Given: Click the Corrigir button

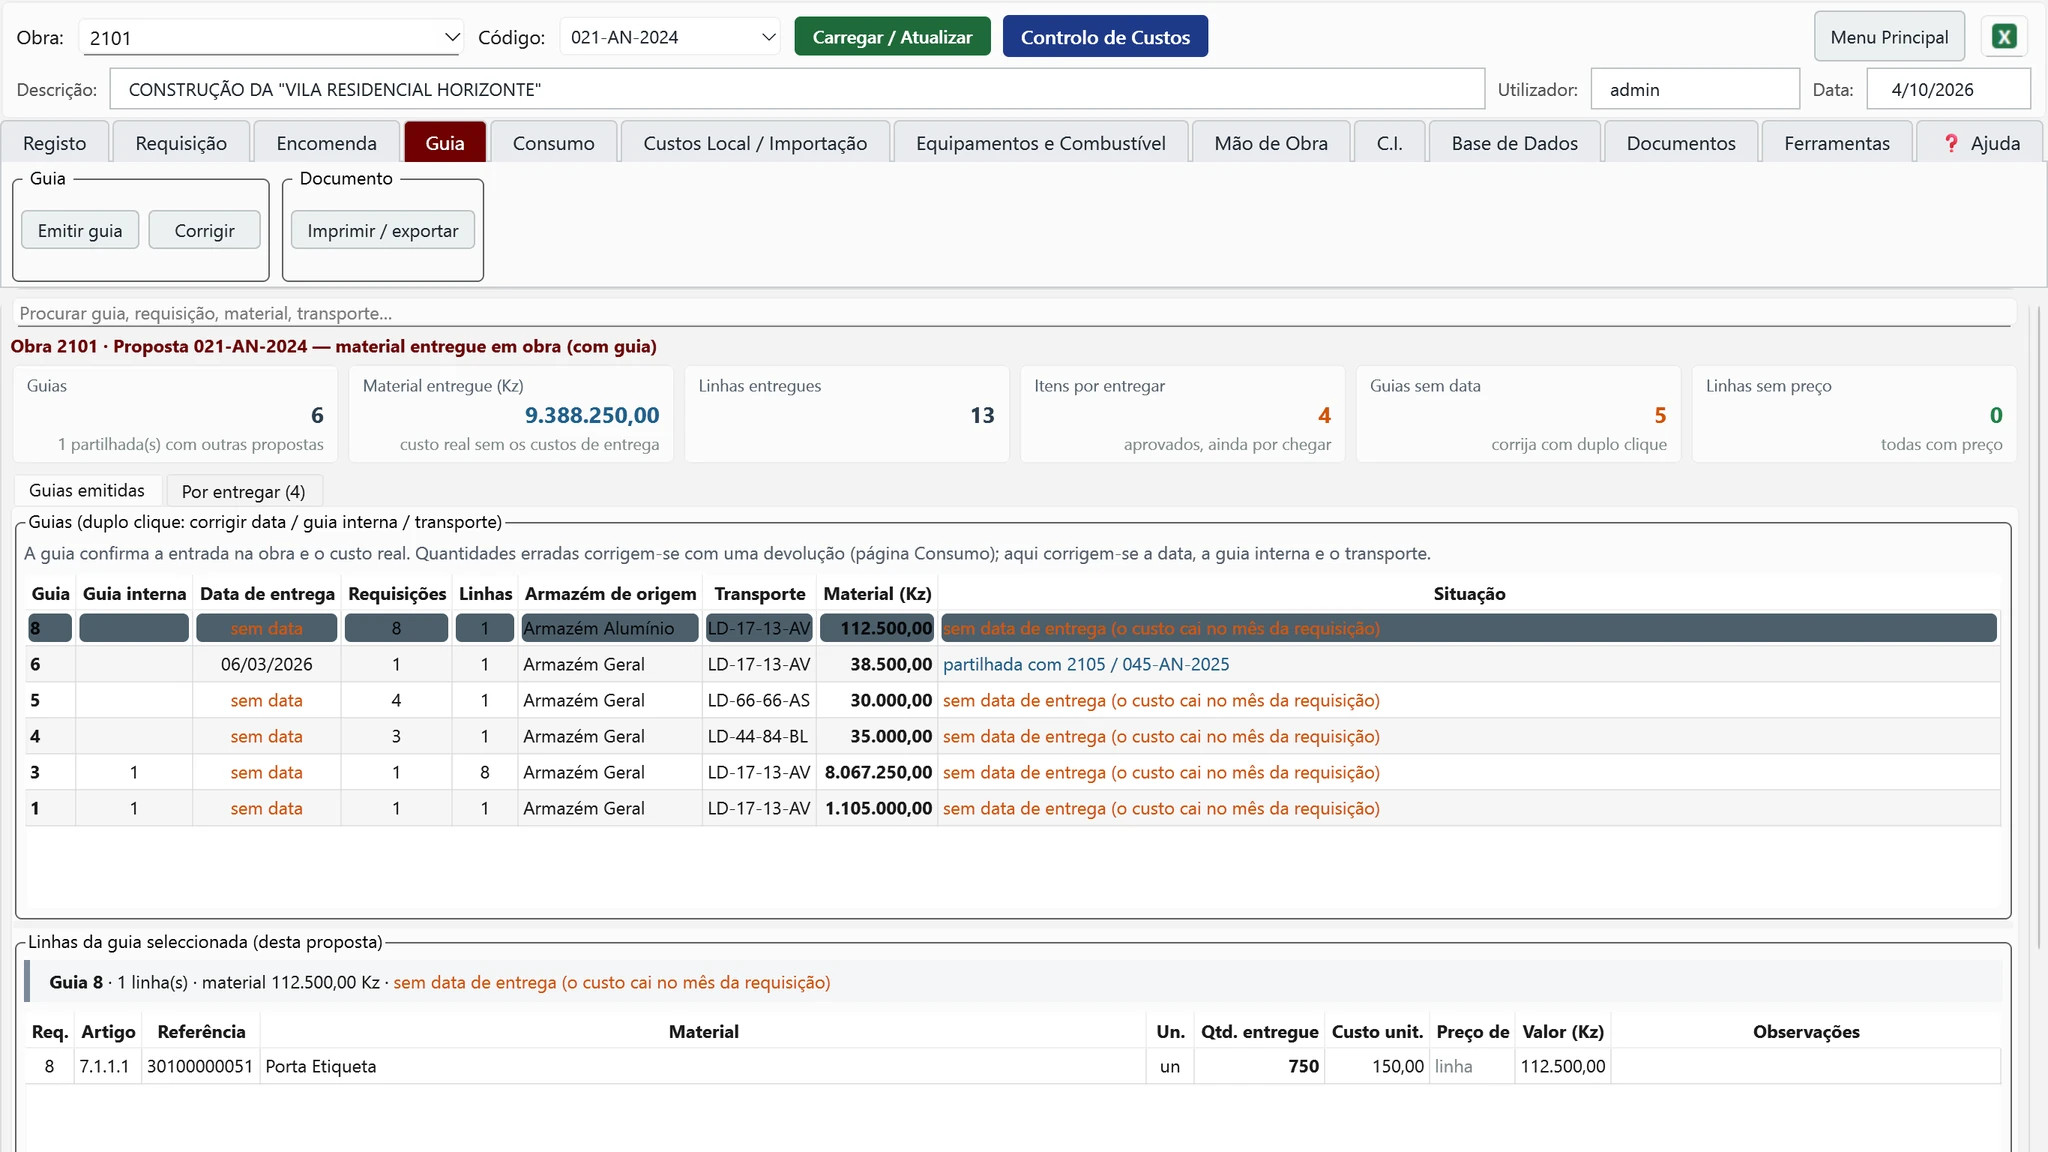Looking at the screenshot, I should click(x=204, y=230).
